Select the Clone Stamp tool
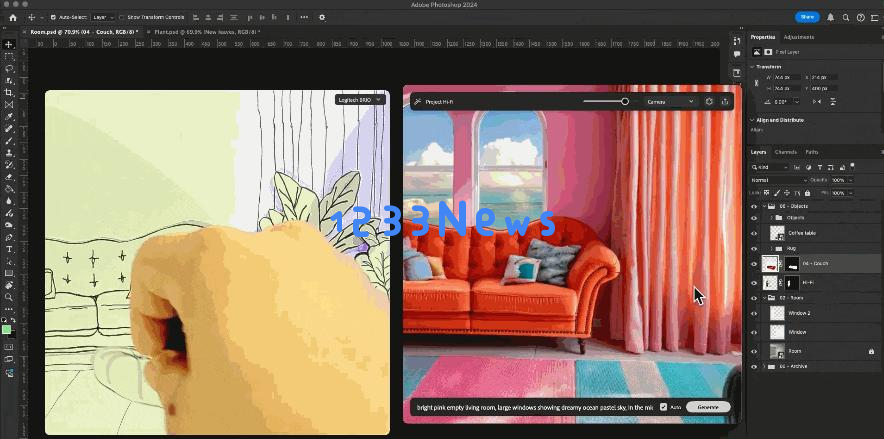 click(8, 153)
